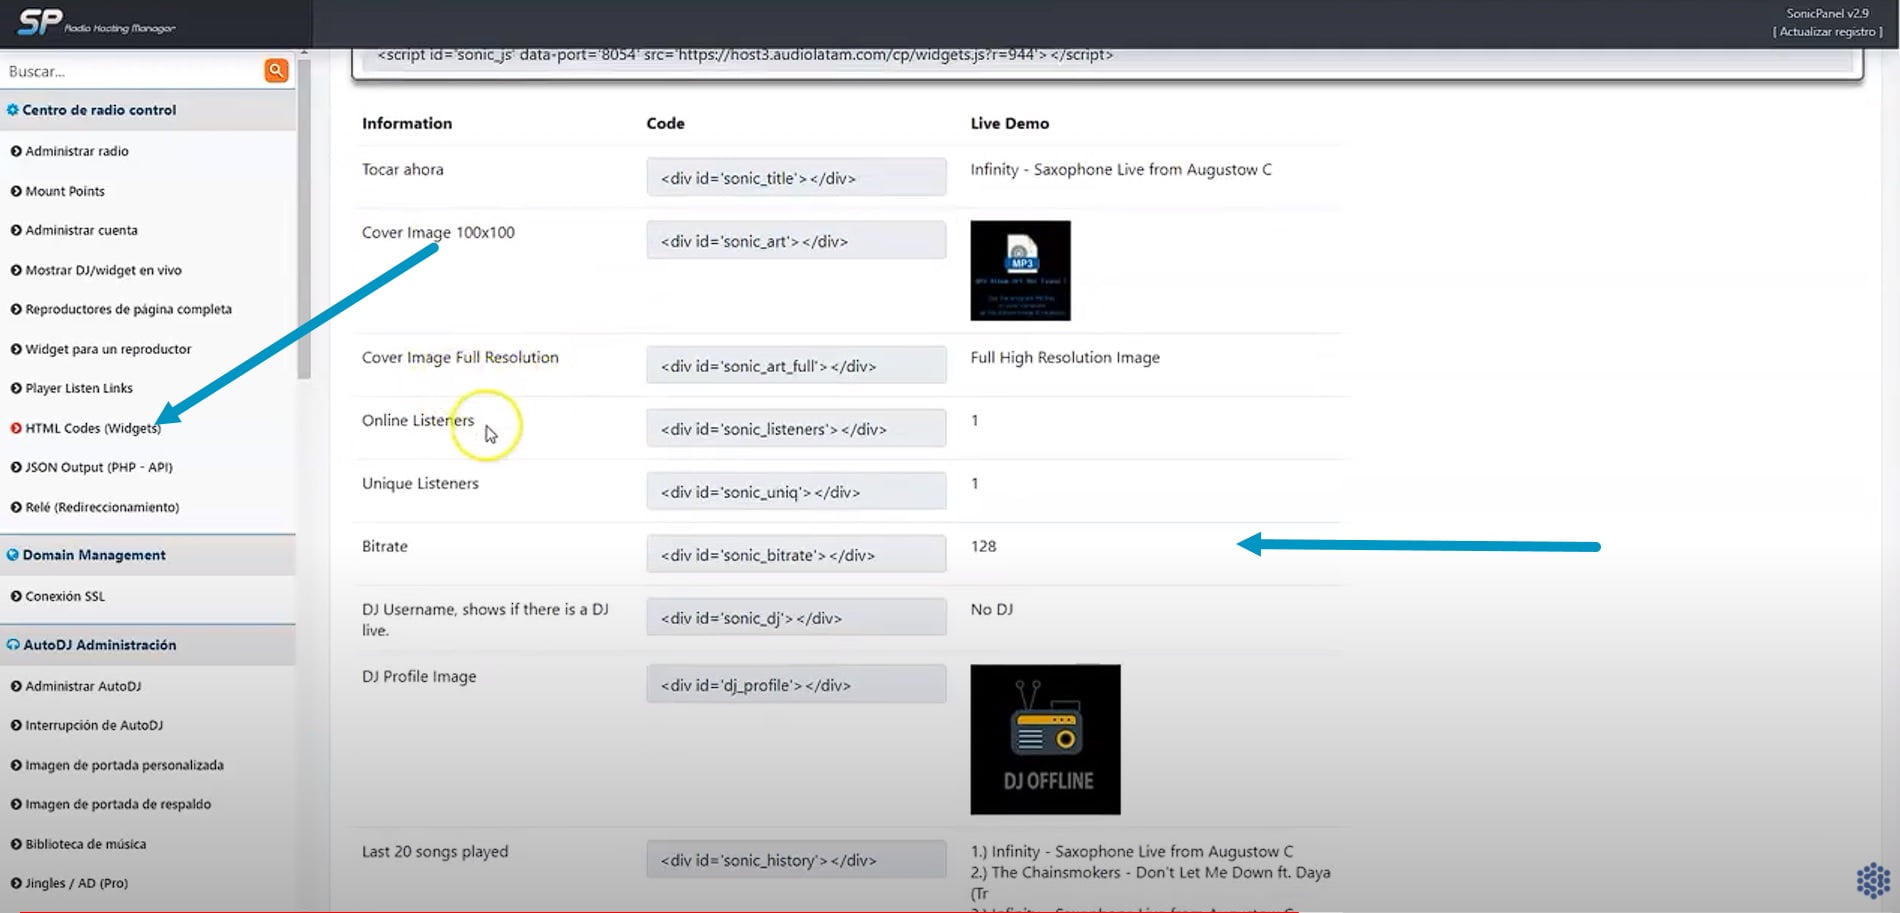Click the sonic_dj code field

tap(796, 618)
